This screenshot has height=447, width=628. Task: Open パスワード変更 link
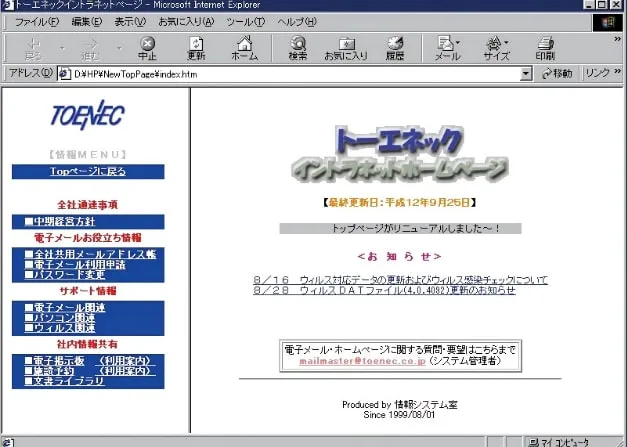tap(65, 275)
